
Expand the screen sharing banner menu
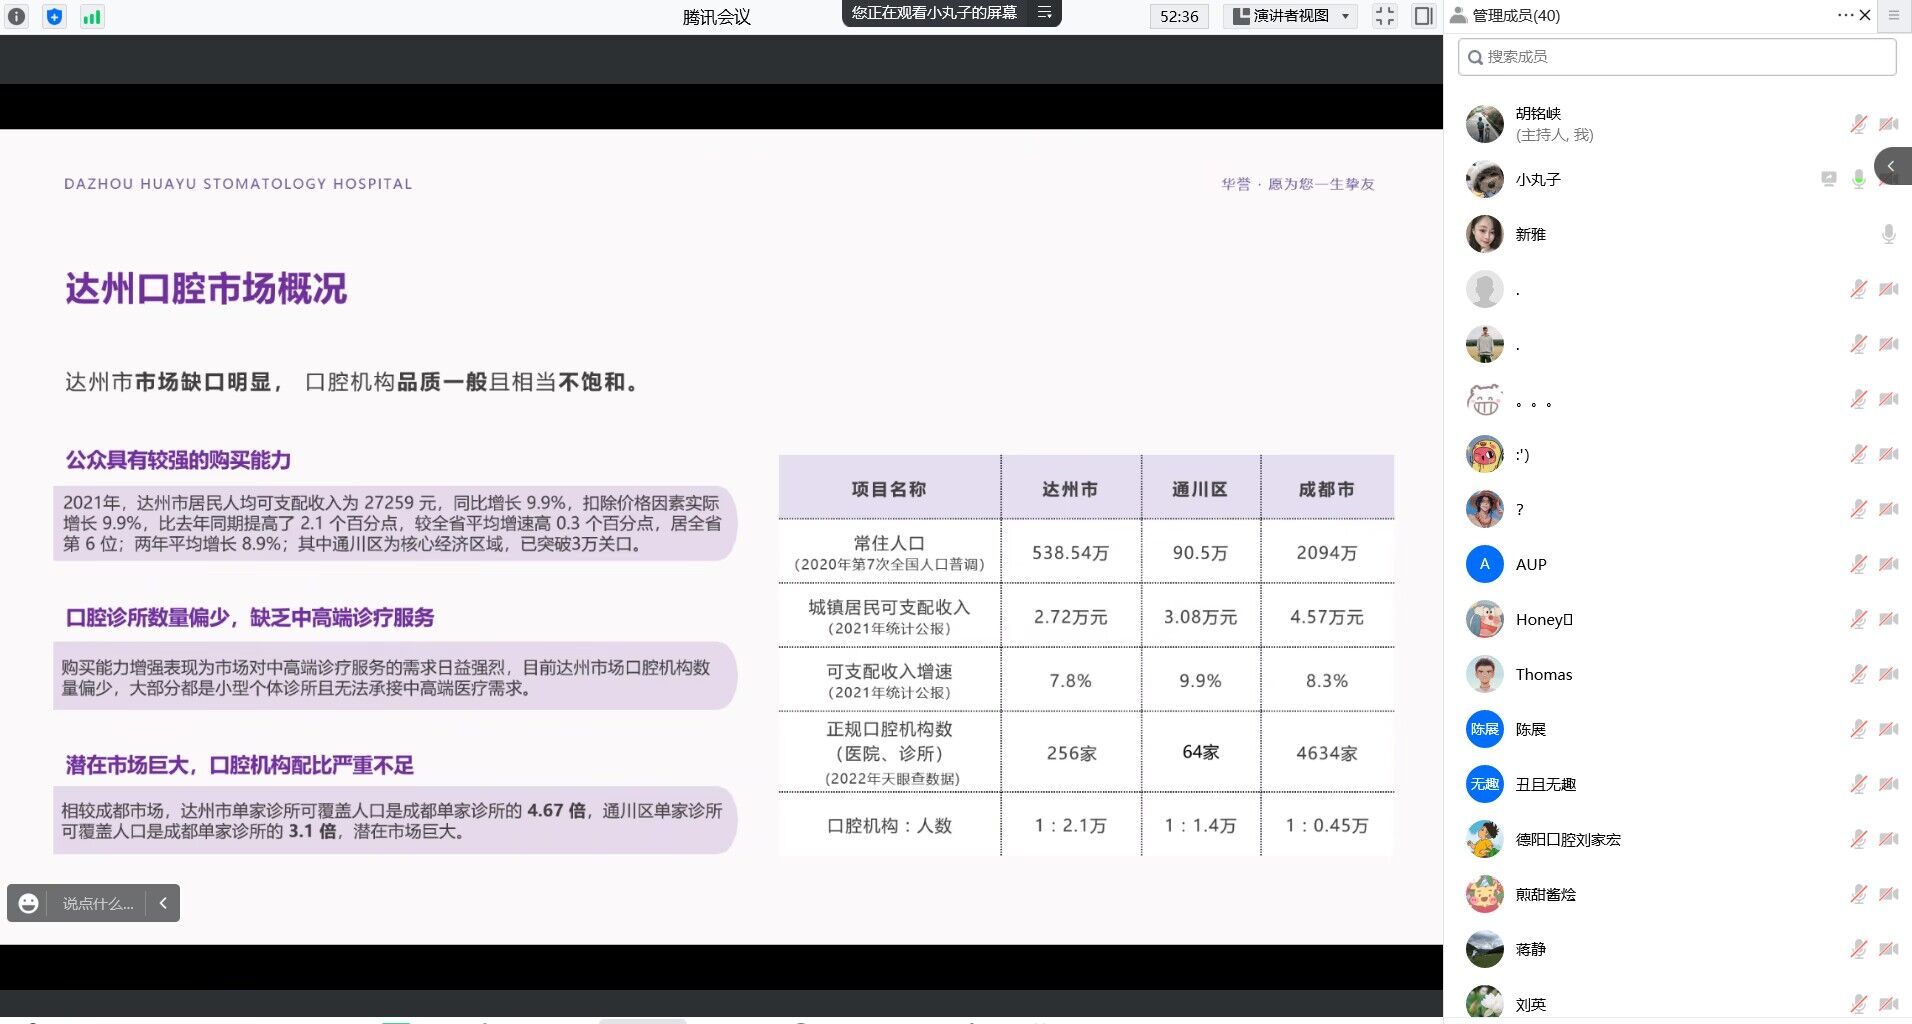click(x=1044, y=13)
